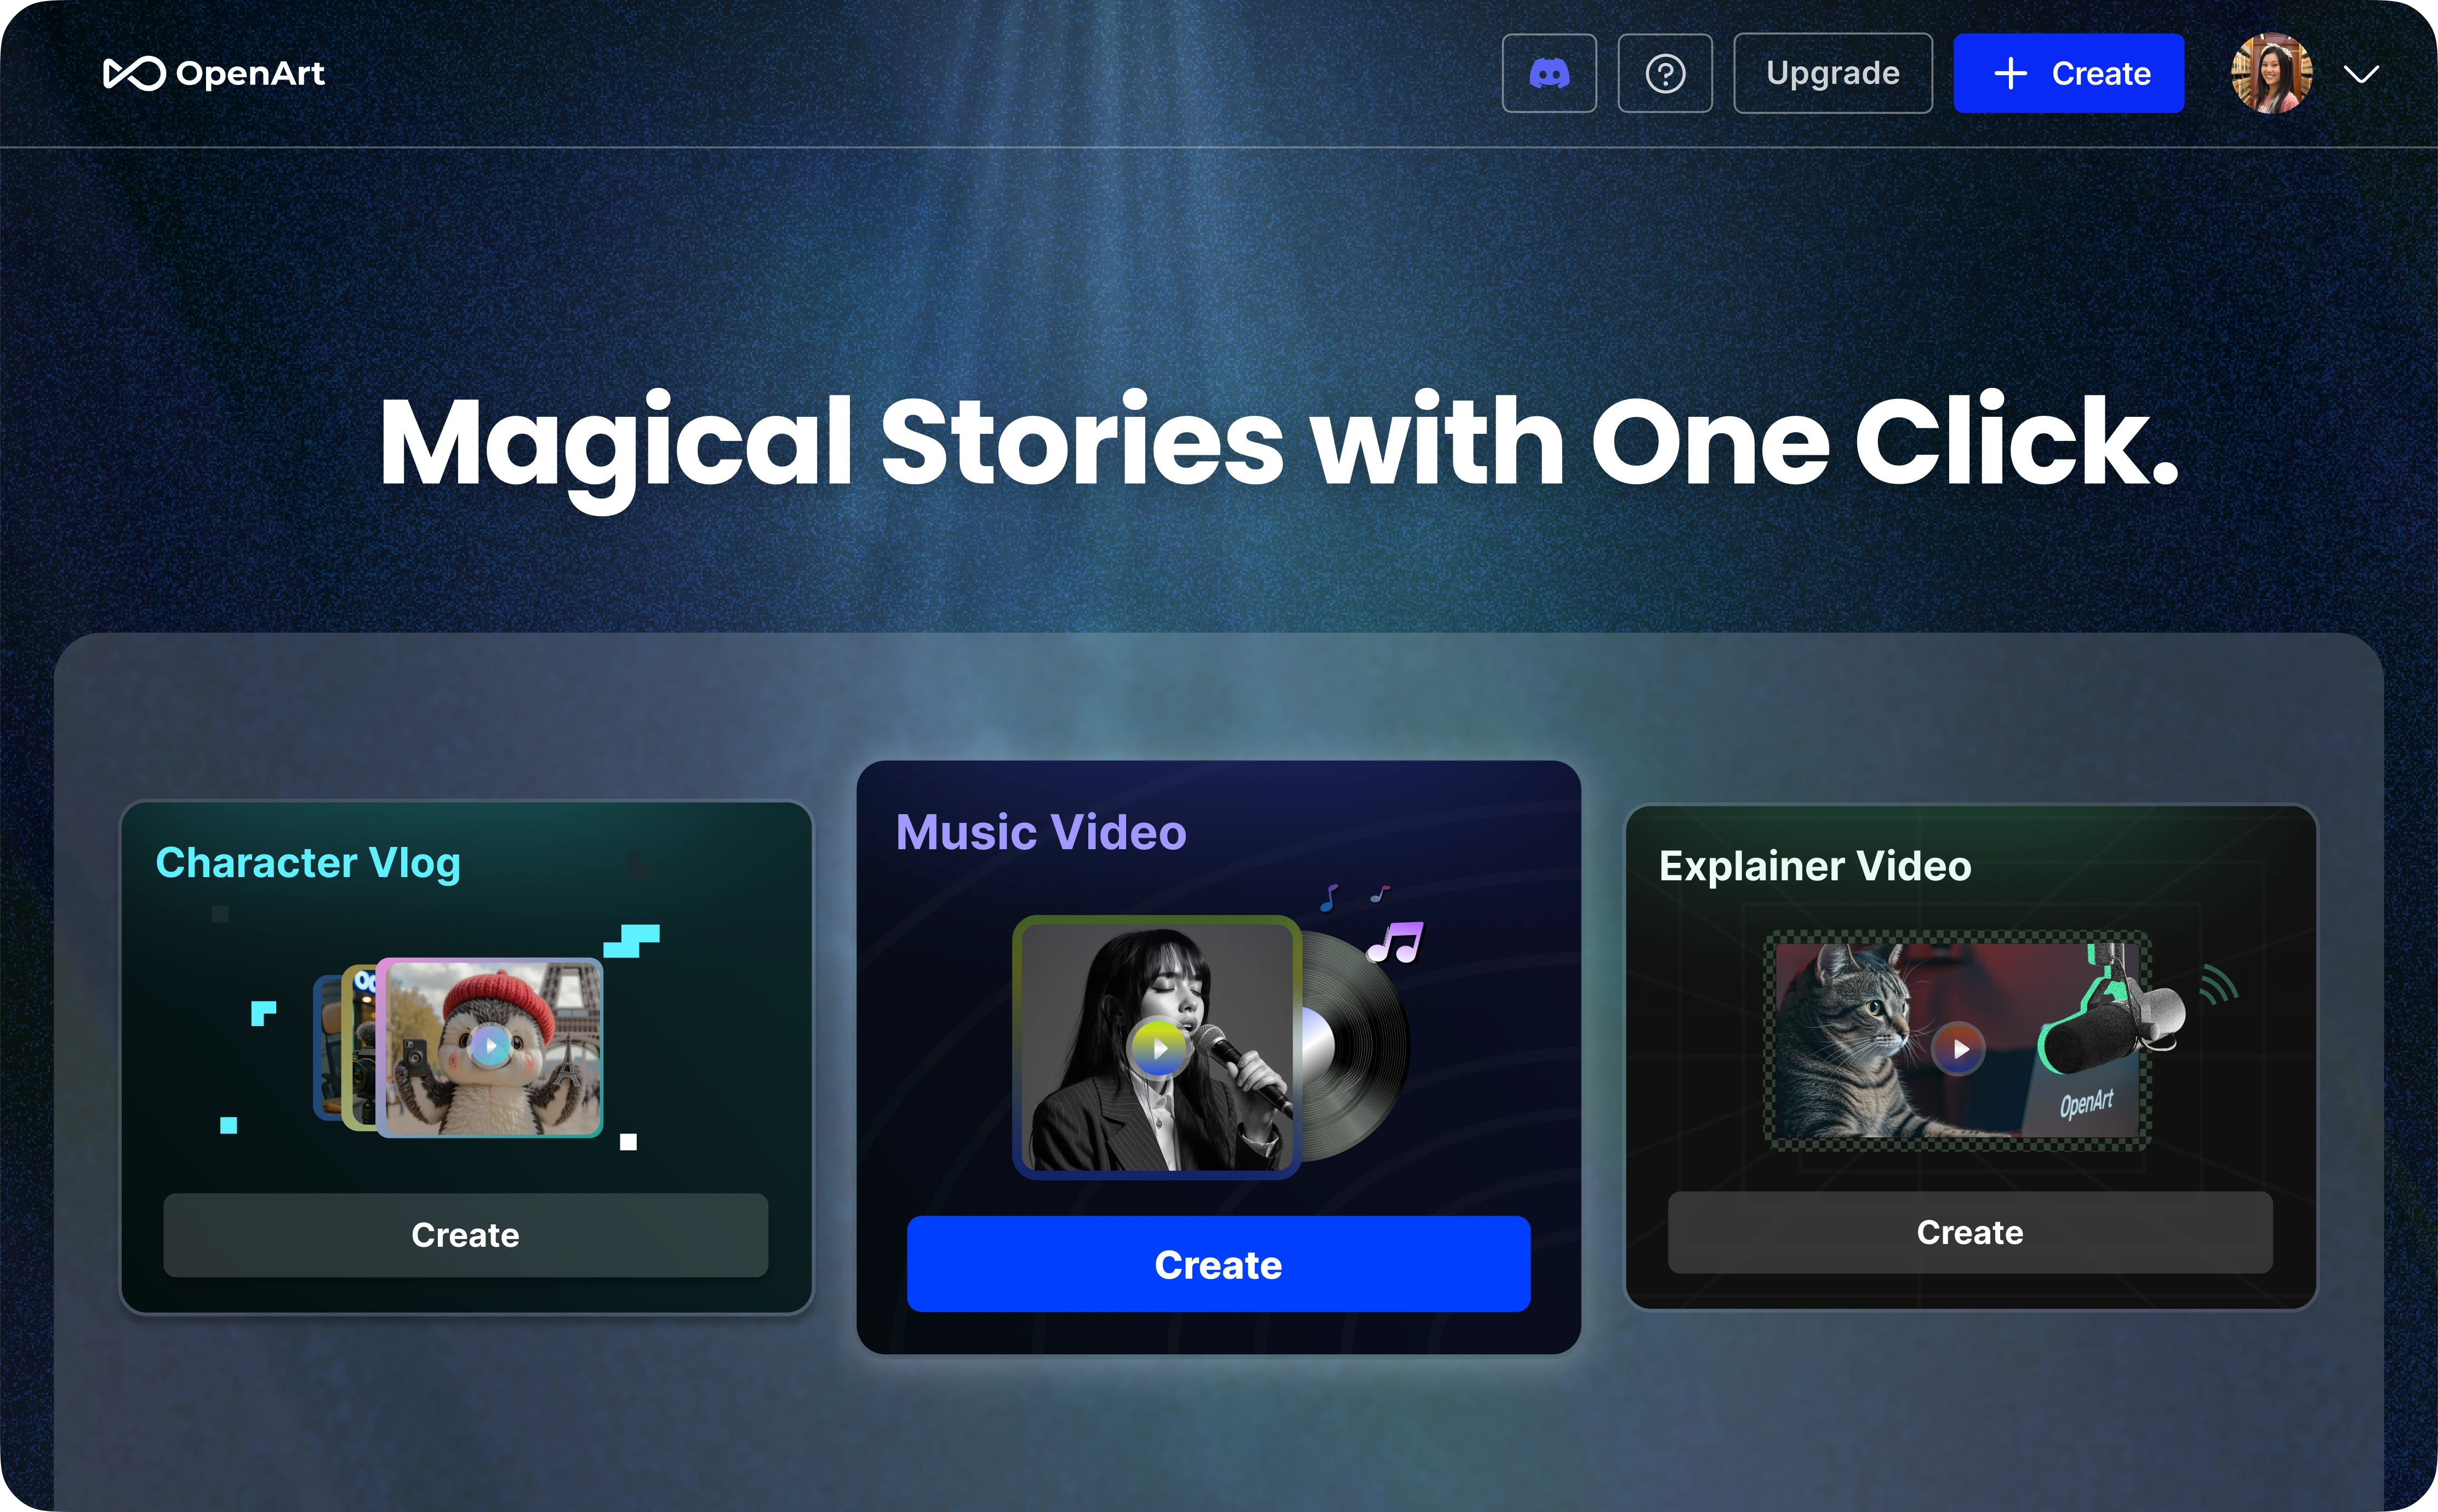Select the Music Video card title

tap(1041, 832)
